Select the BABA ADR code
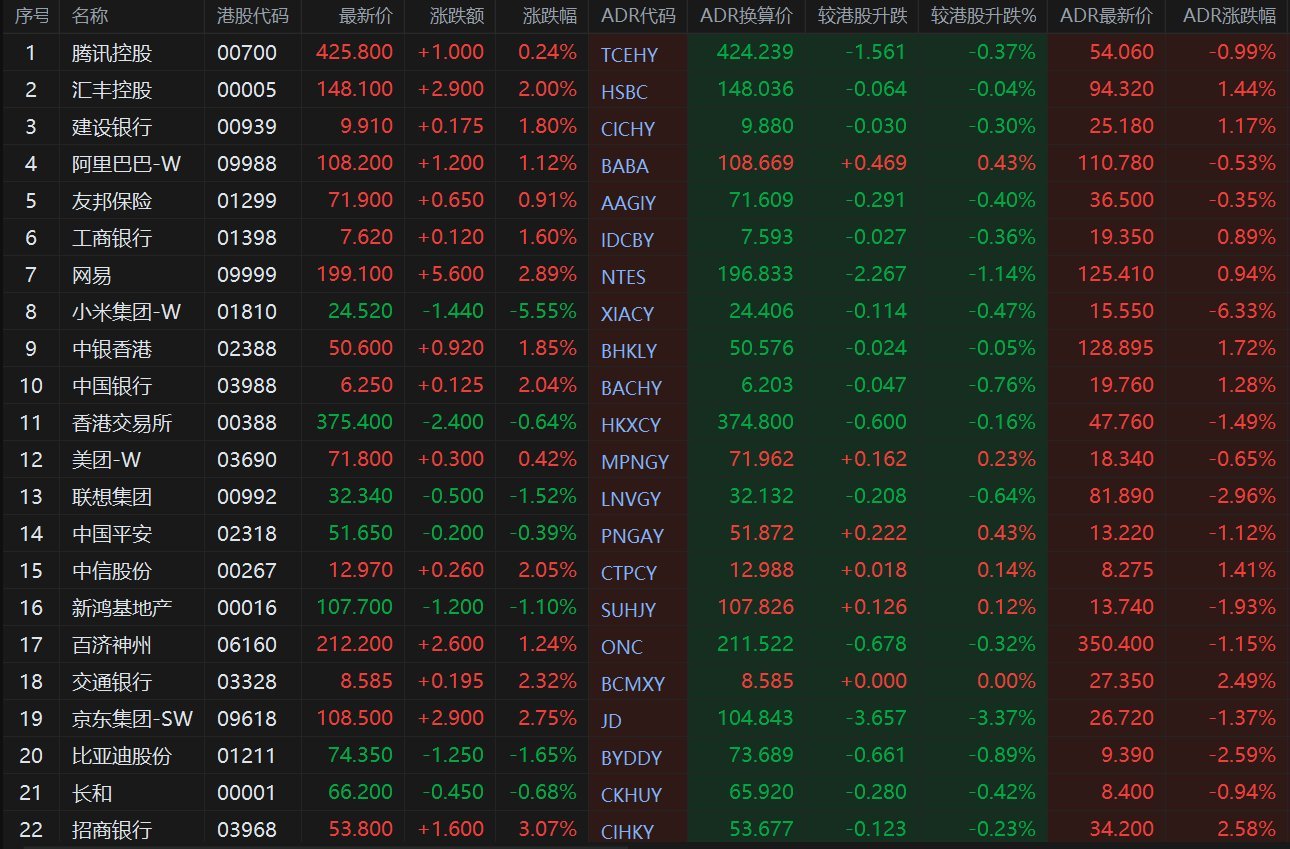Screen dimensions: 1290x849 coord(624,166)
